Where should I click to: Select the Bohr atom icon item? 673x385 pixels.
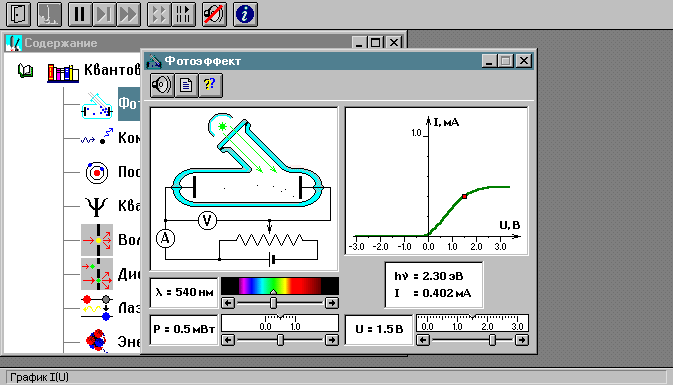97,172
